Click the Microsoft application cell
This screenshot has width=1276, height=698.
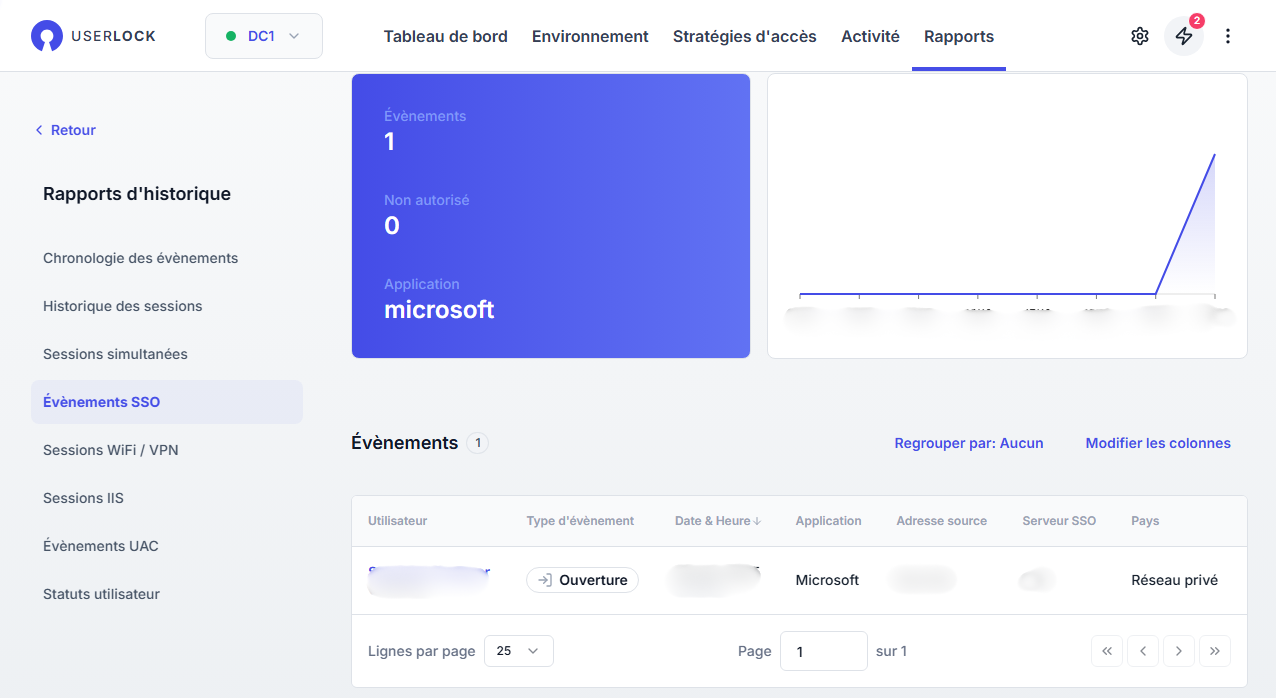827,580
